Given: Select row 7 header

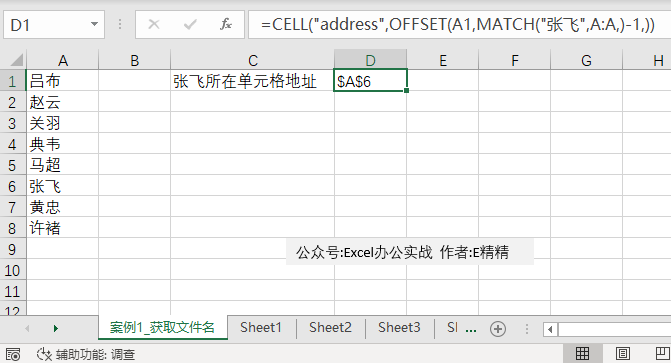Looking at the screenshot, I should [x=12, y=207].
